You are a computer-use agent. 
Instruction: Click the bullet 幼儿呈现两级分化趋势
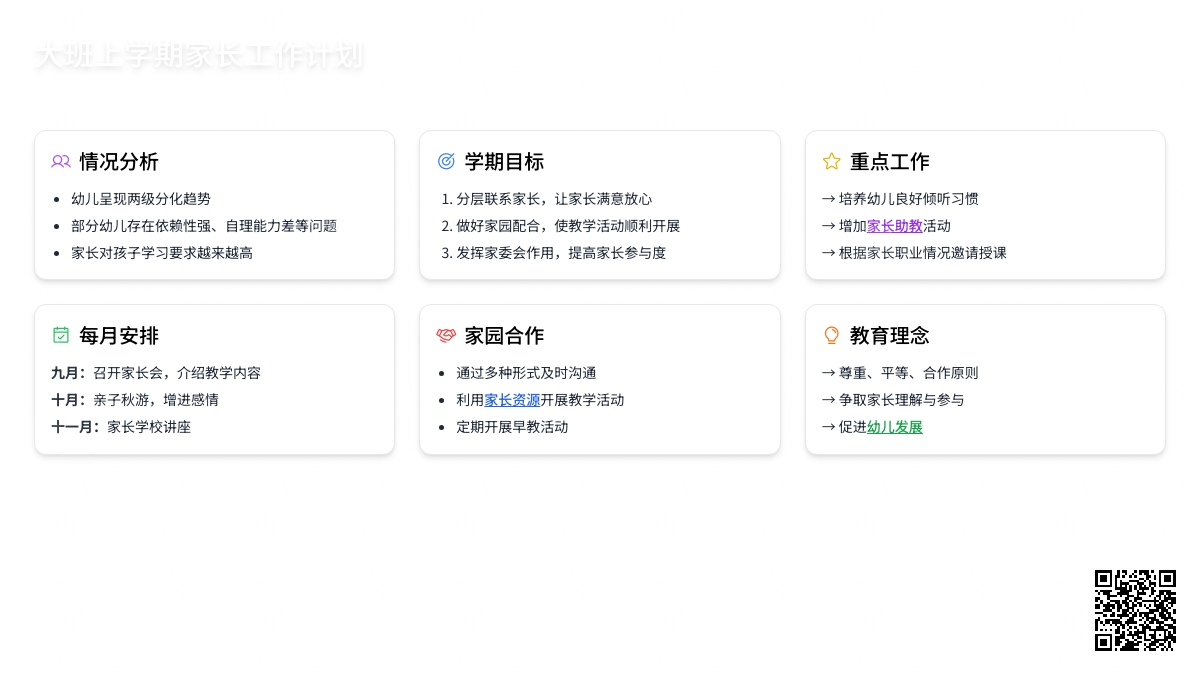click(141, 199)
